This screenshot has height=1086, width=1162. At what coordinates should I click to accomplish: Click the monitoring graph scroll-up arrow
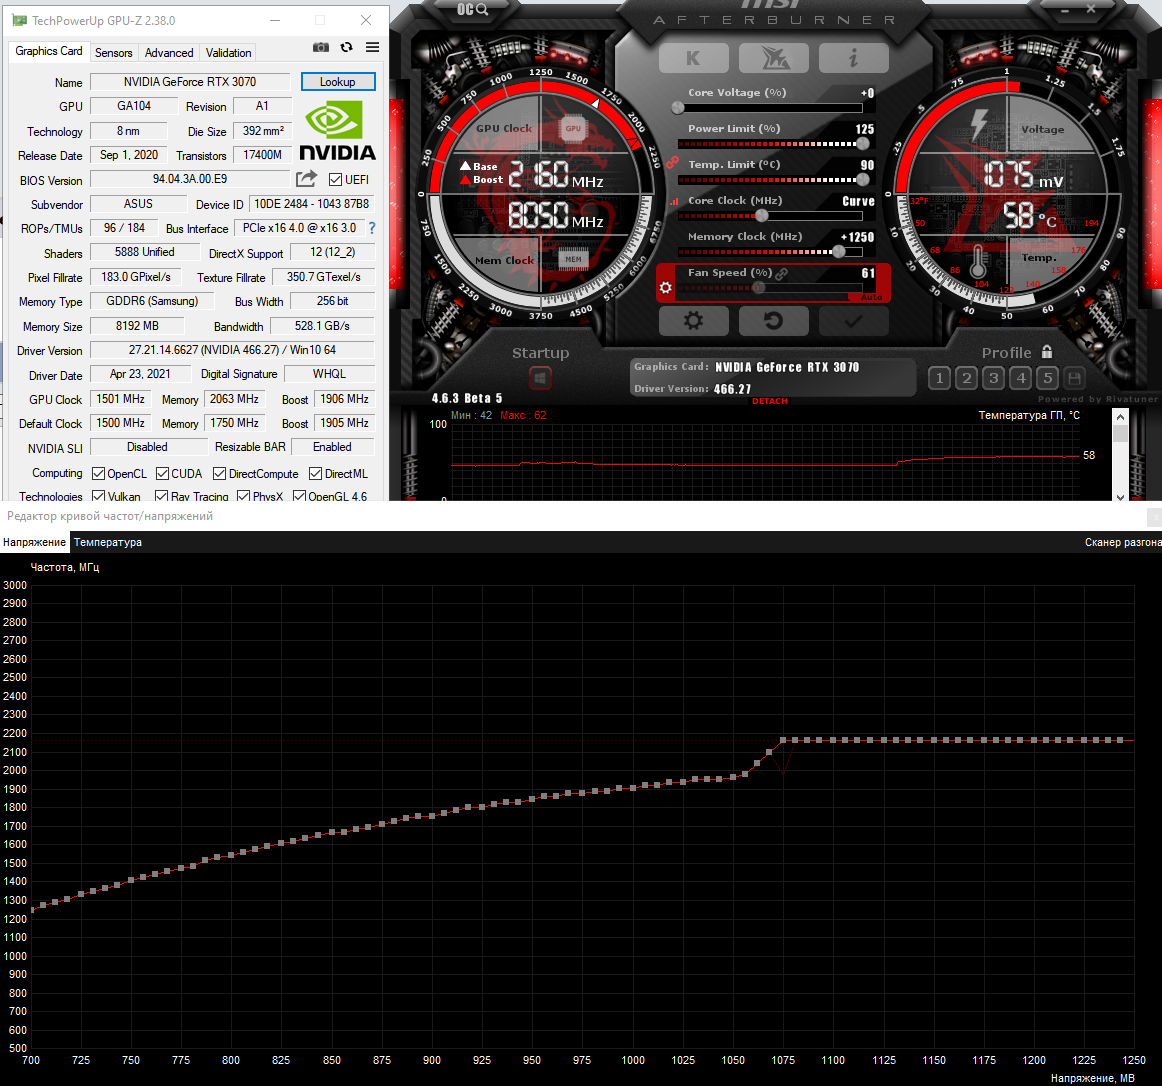1120,417
